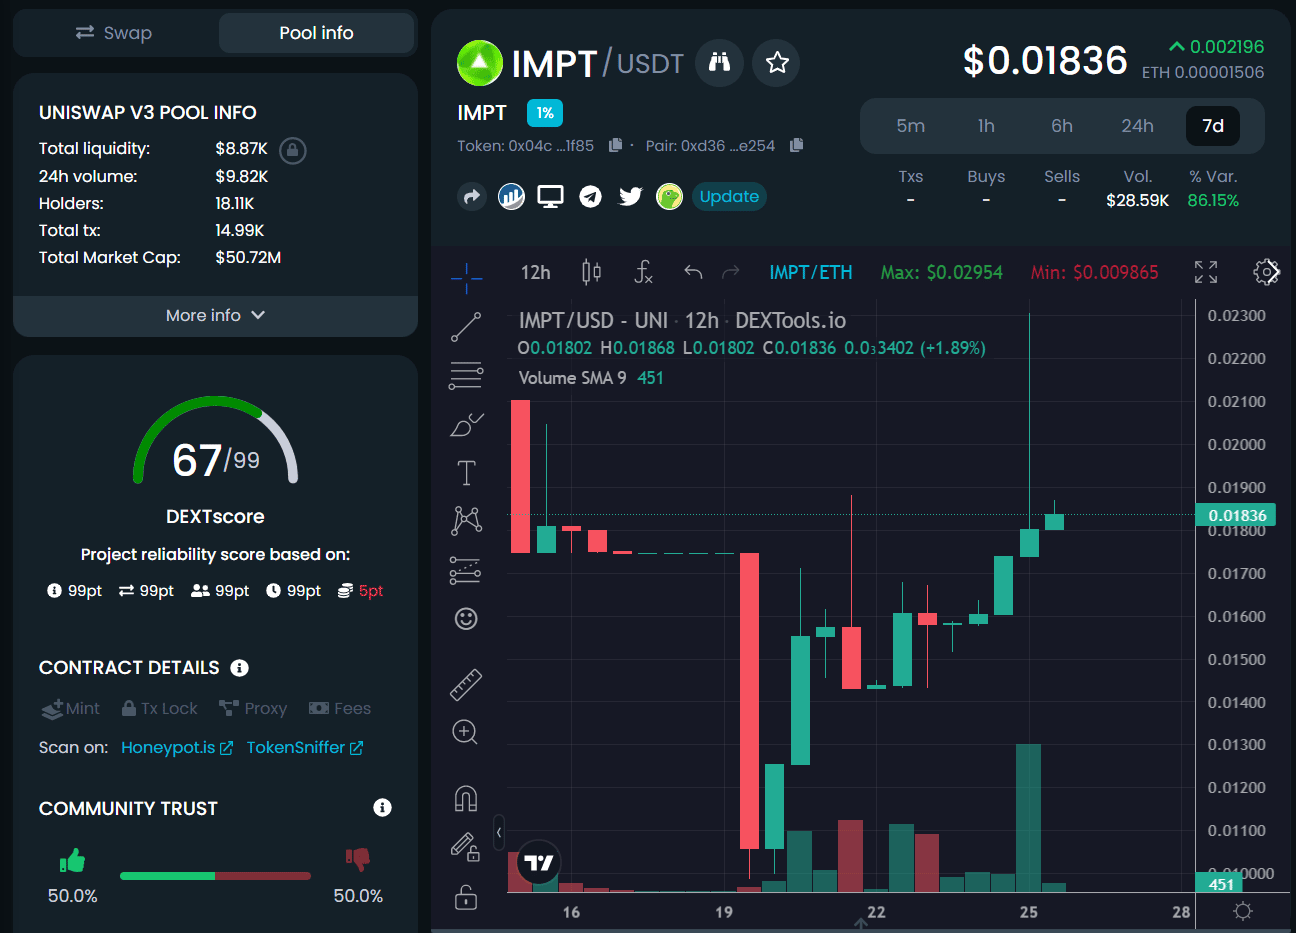Click the 1% fee badge
This screenshot has width=1296, height=933.
tap(545, 113)
